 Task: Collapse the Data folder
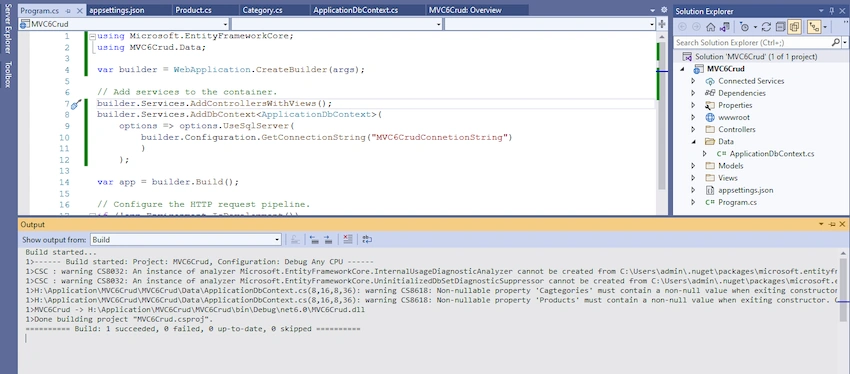tap(693, 141)
